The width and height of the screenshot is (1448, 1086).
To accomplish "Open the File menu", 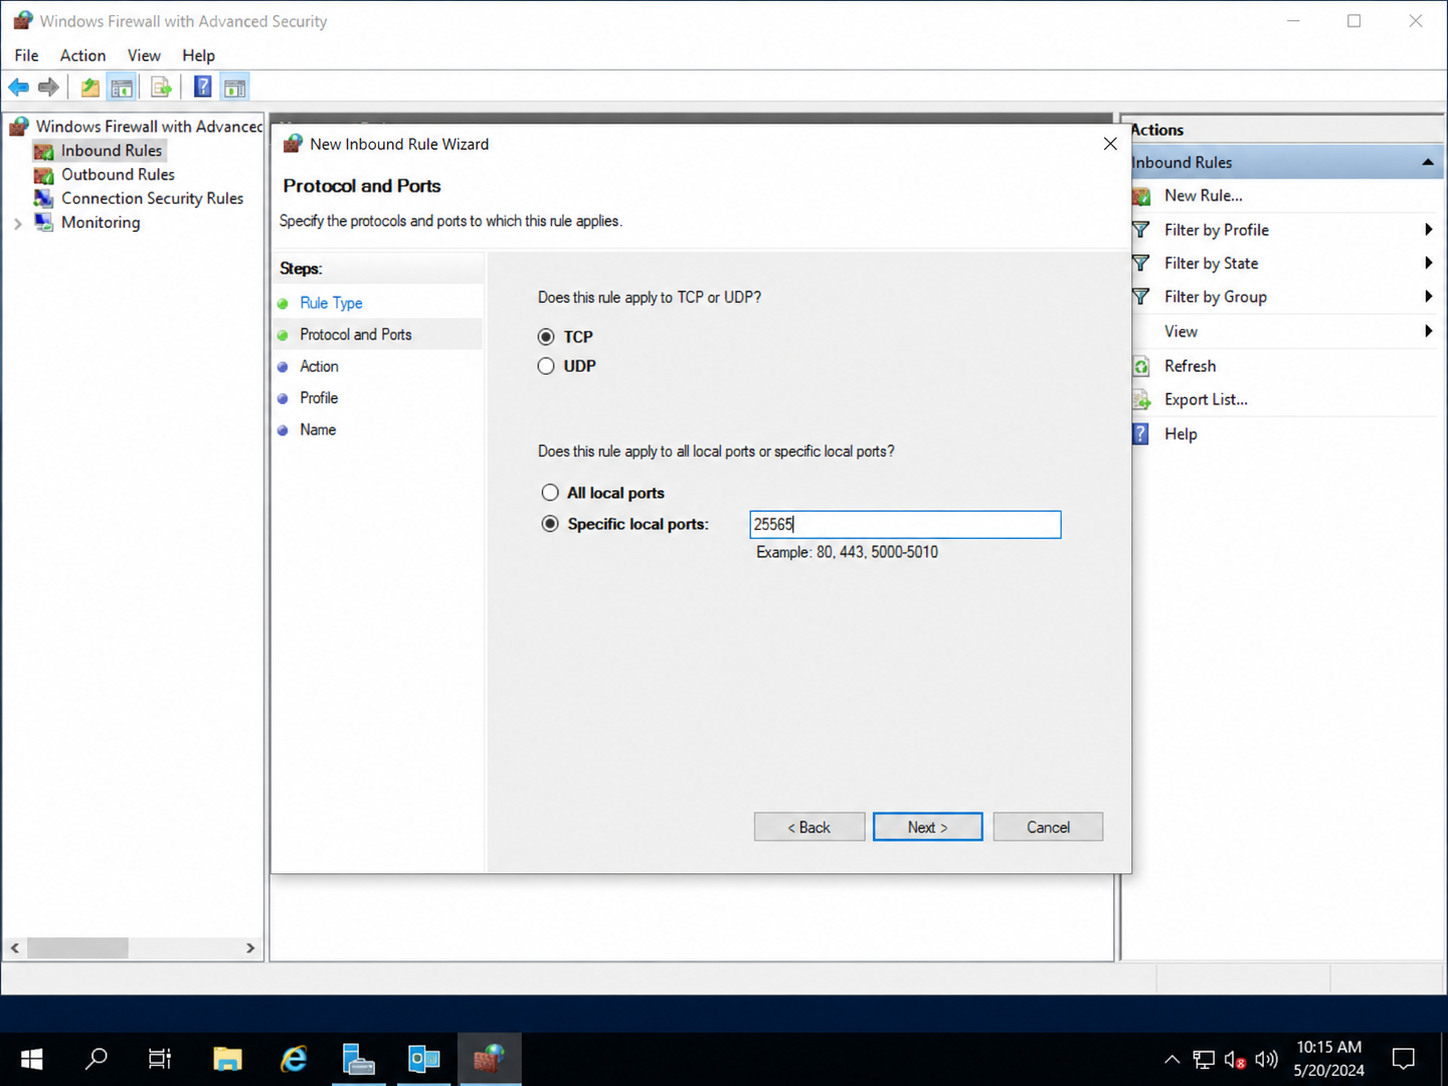I will (x=27, y=56).
